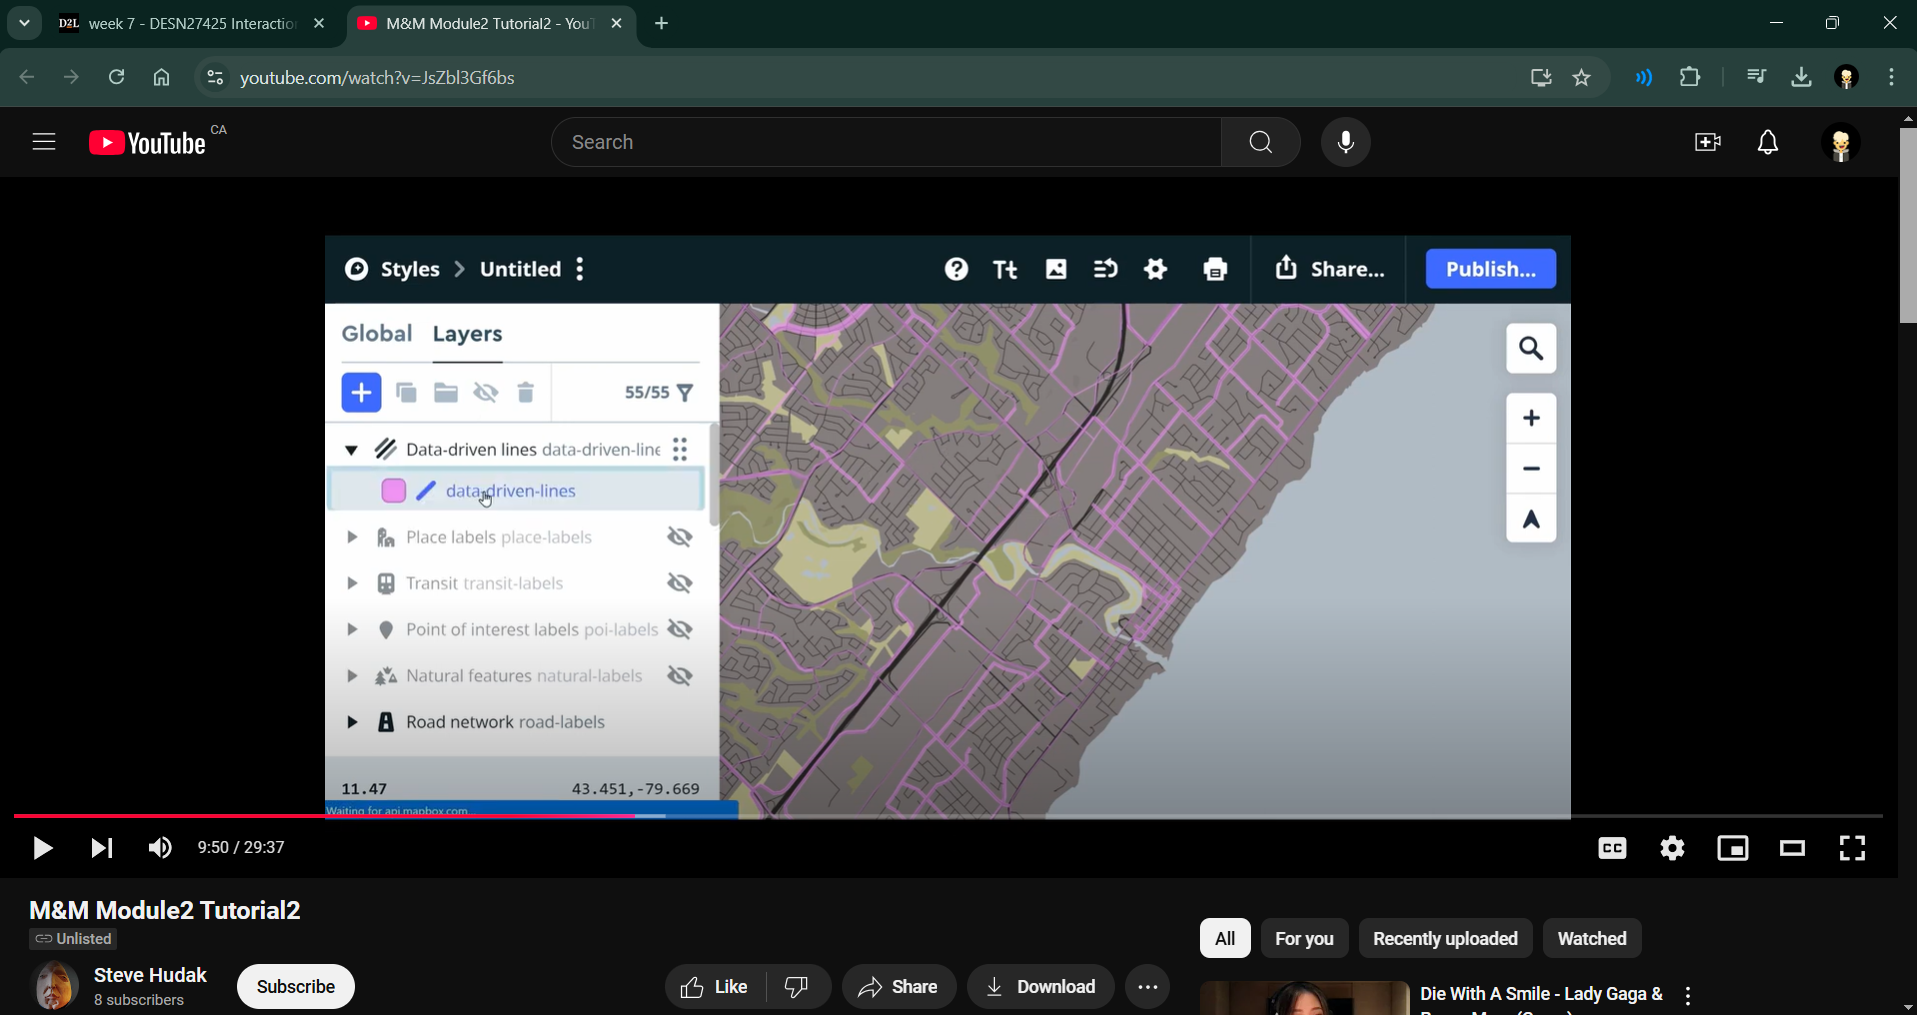Open Chrome tab search dropdown
This screenshot has width=1917, height=1015.
pyautogui.click(x=24, y=23)
